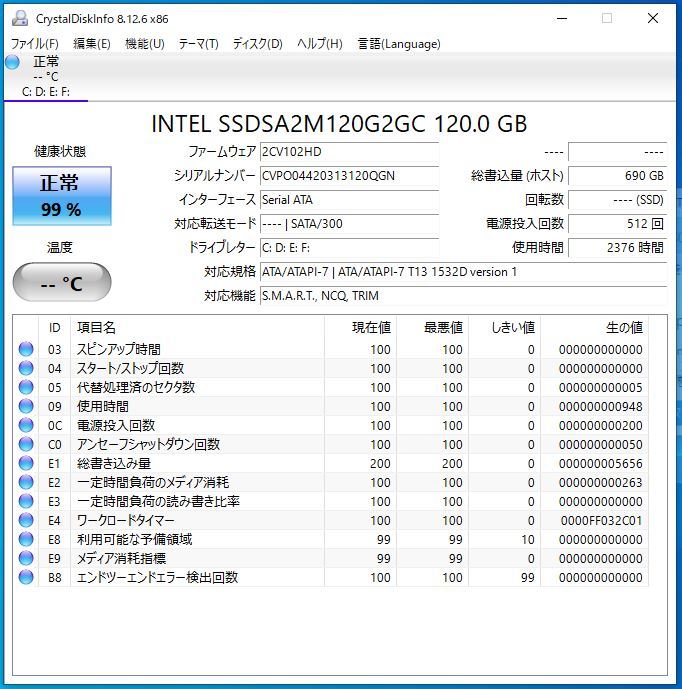Click the 対応規格 field ATA/ATAPI-7
This screenshot has height=689, width=682.
(464, 272)
